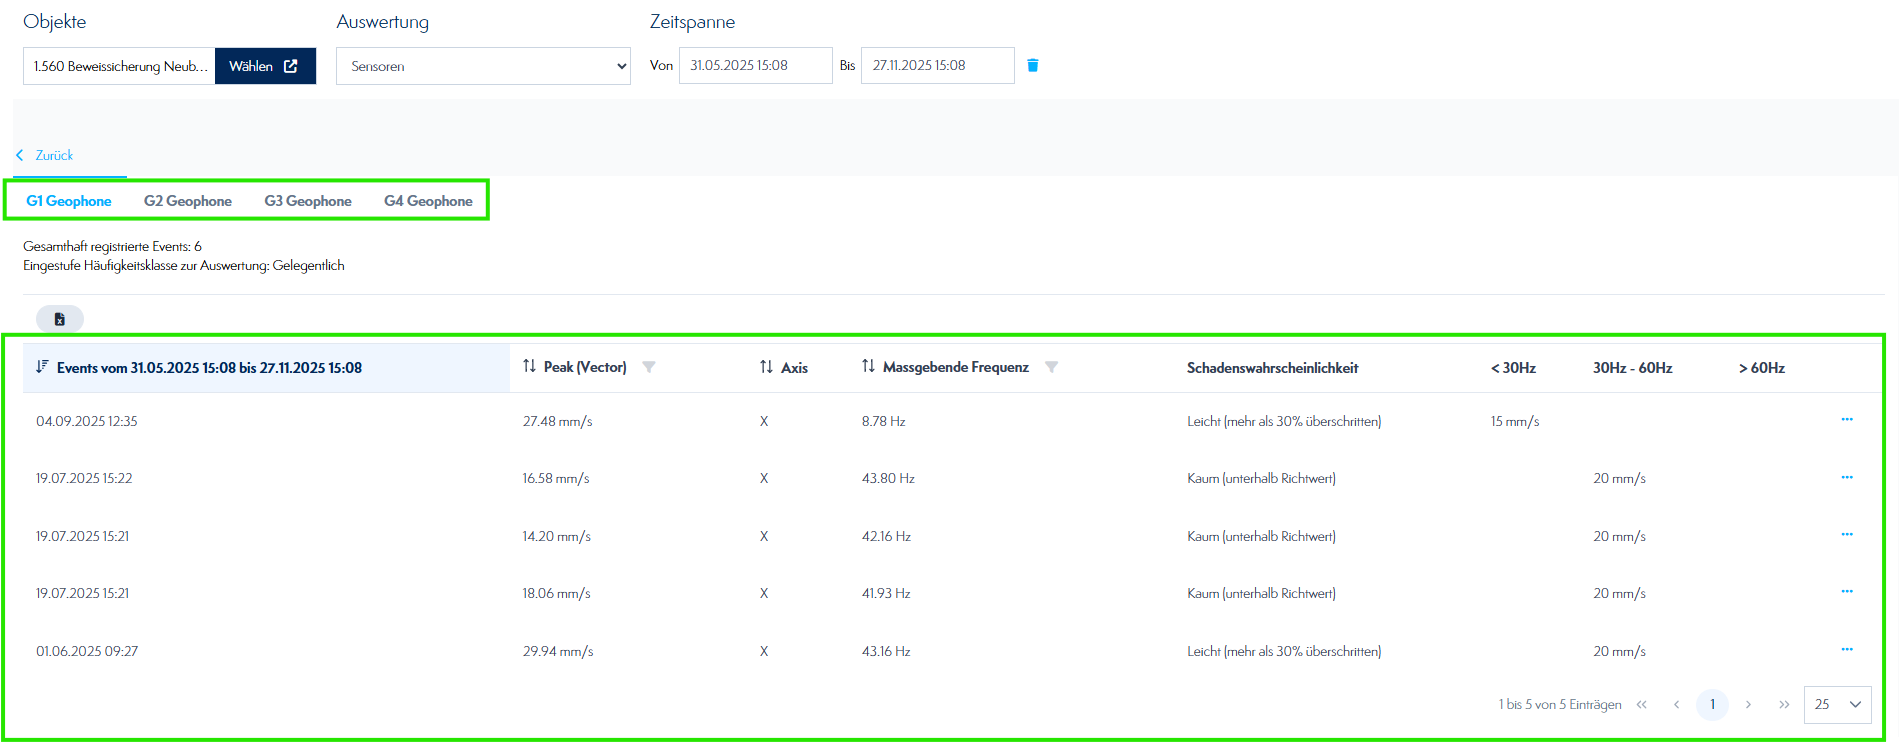Open Massgebende Frequenz filter funnel icon
This screenshot has width=1899, height=742.
[x=1051, y=367]
